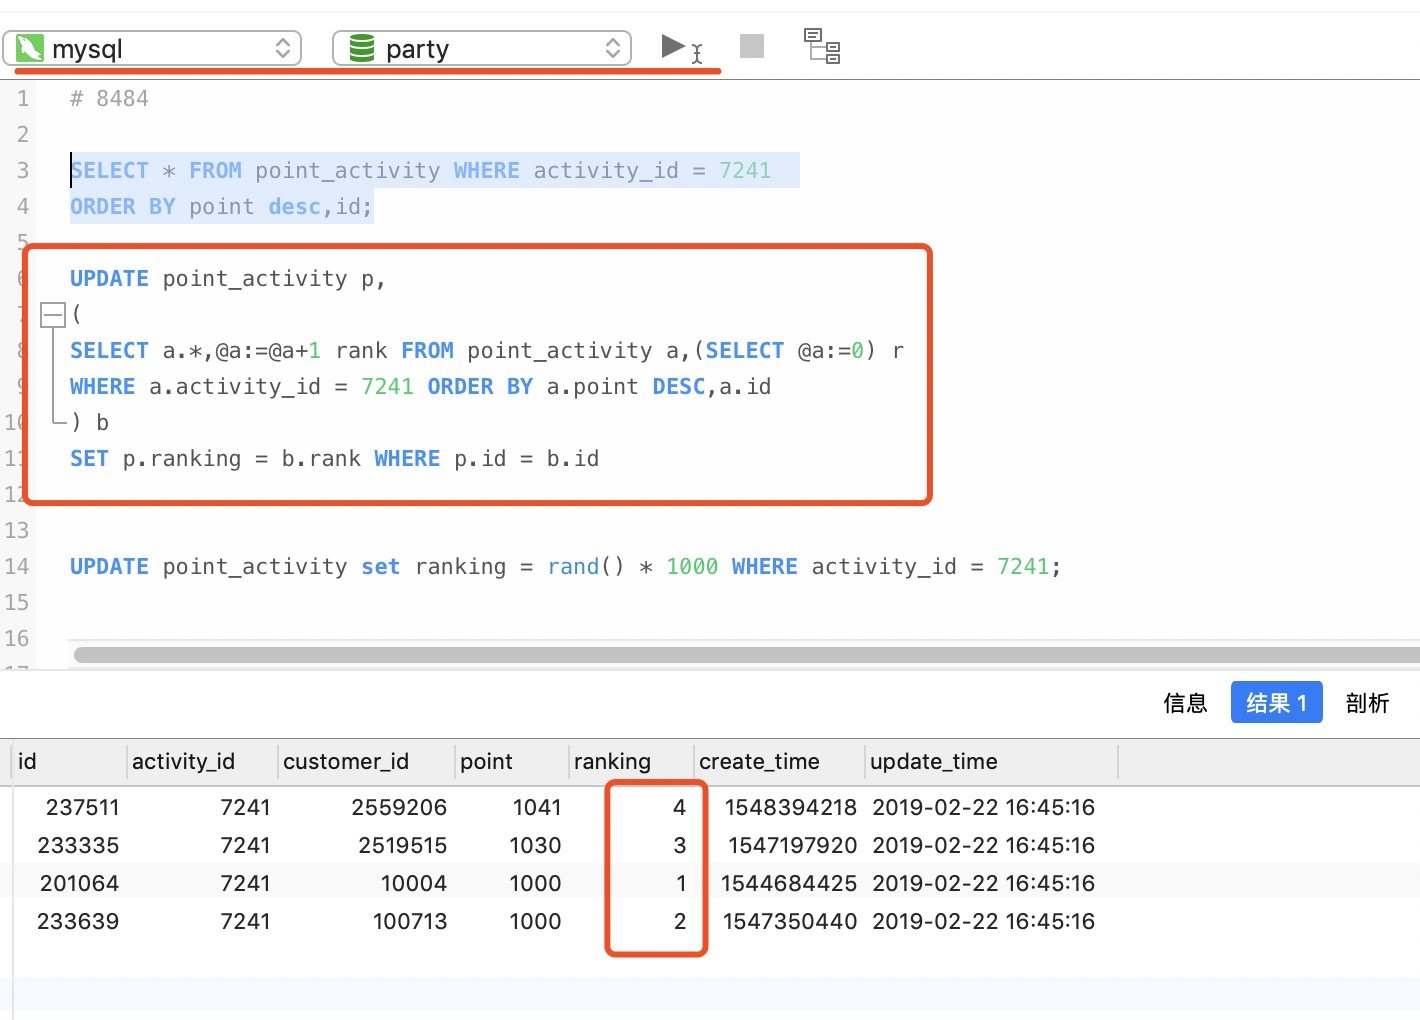Sort by the ranking column header

(631, 762)
